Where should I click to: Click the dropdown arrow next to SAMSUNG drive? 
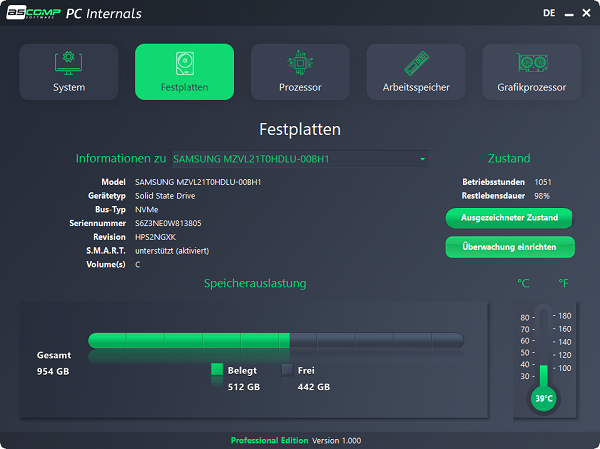pos(422,159)
